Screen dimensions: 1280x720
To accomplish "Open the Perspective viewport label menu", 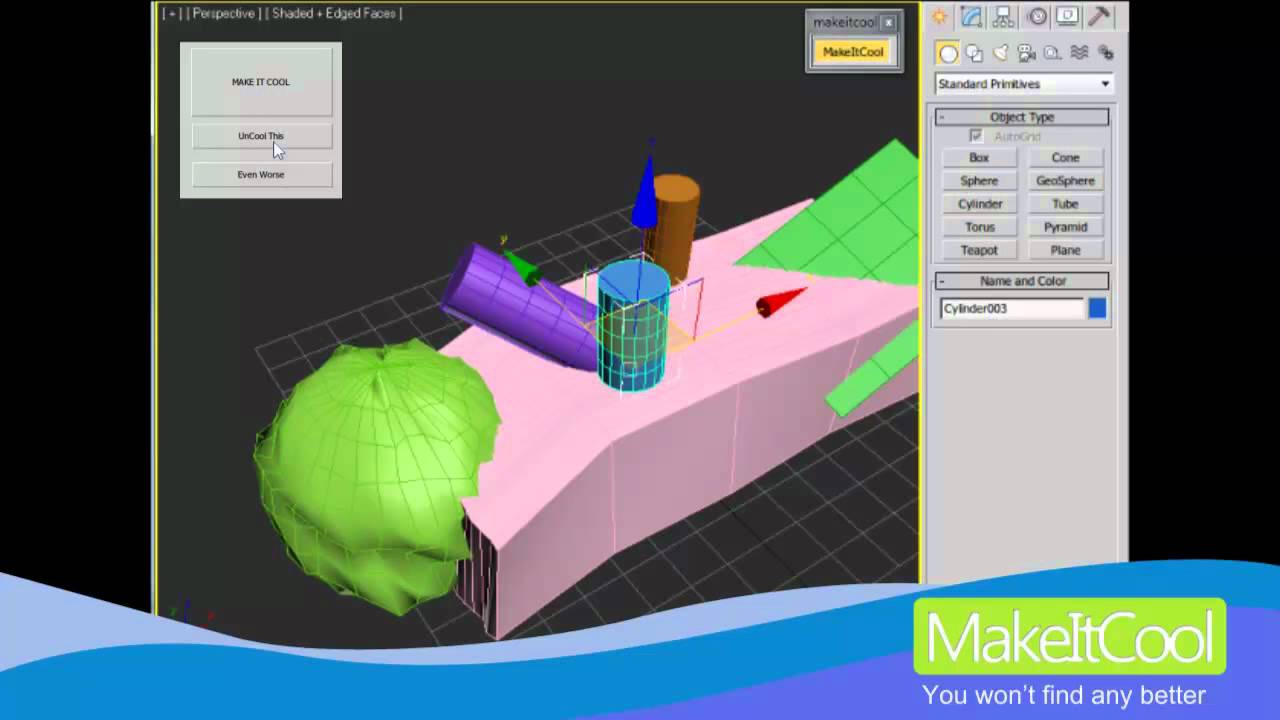I will [x=223, y=14].
